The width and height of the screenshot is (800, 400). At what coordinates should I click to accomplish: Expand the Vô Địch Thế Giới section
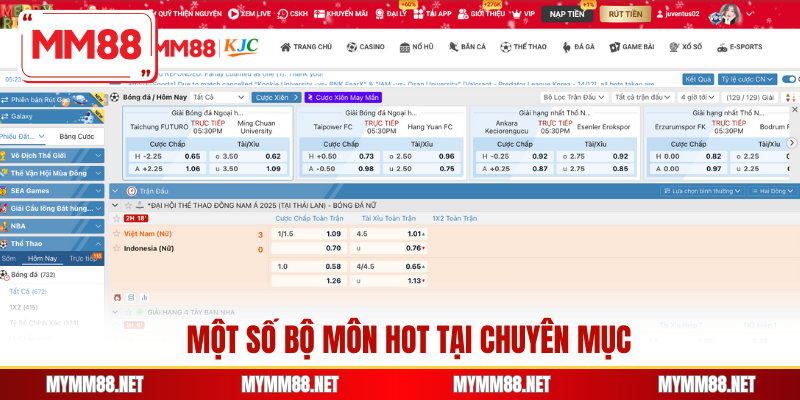pos(52,156)
